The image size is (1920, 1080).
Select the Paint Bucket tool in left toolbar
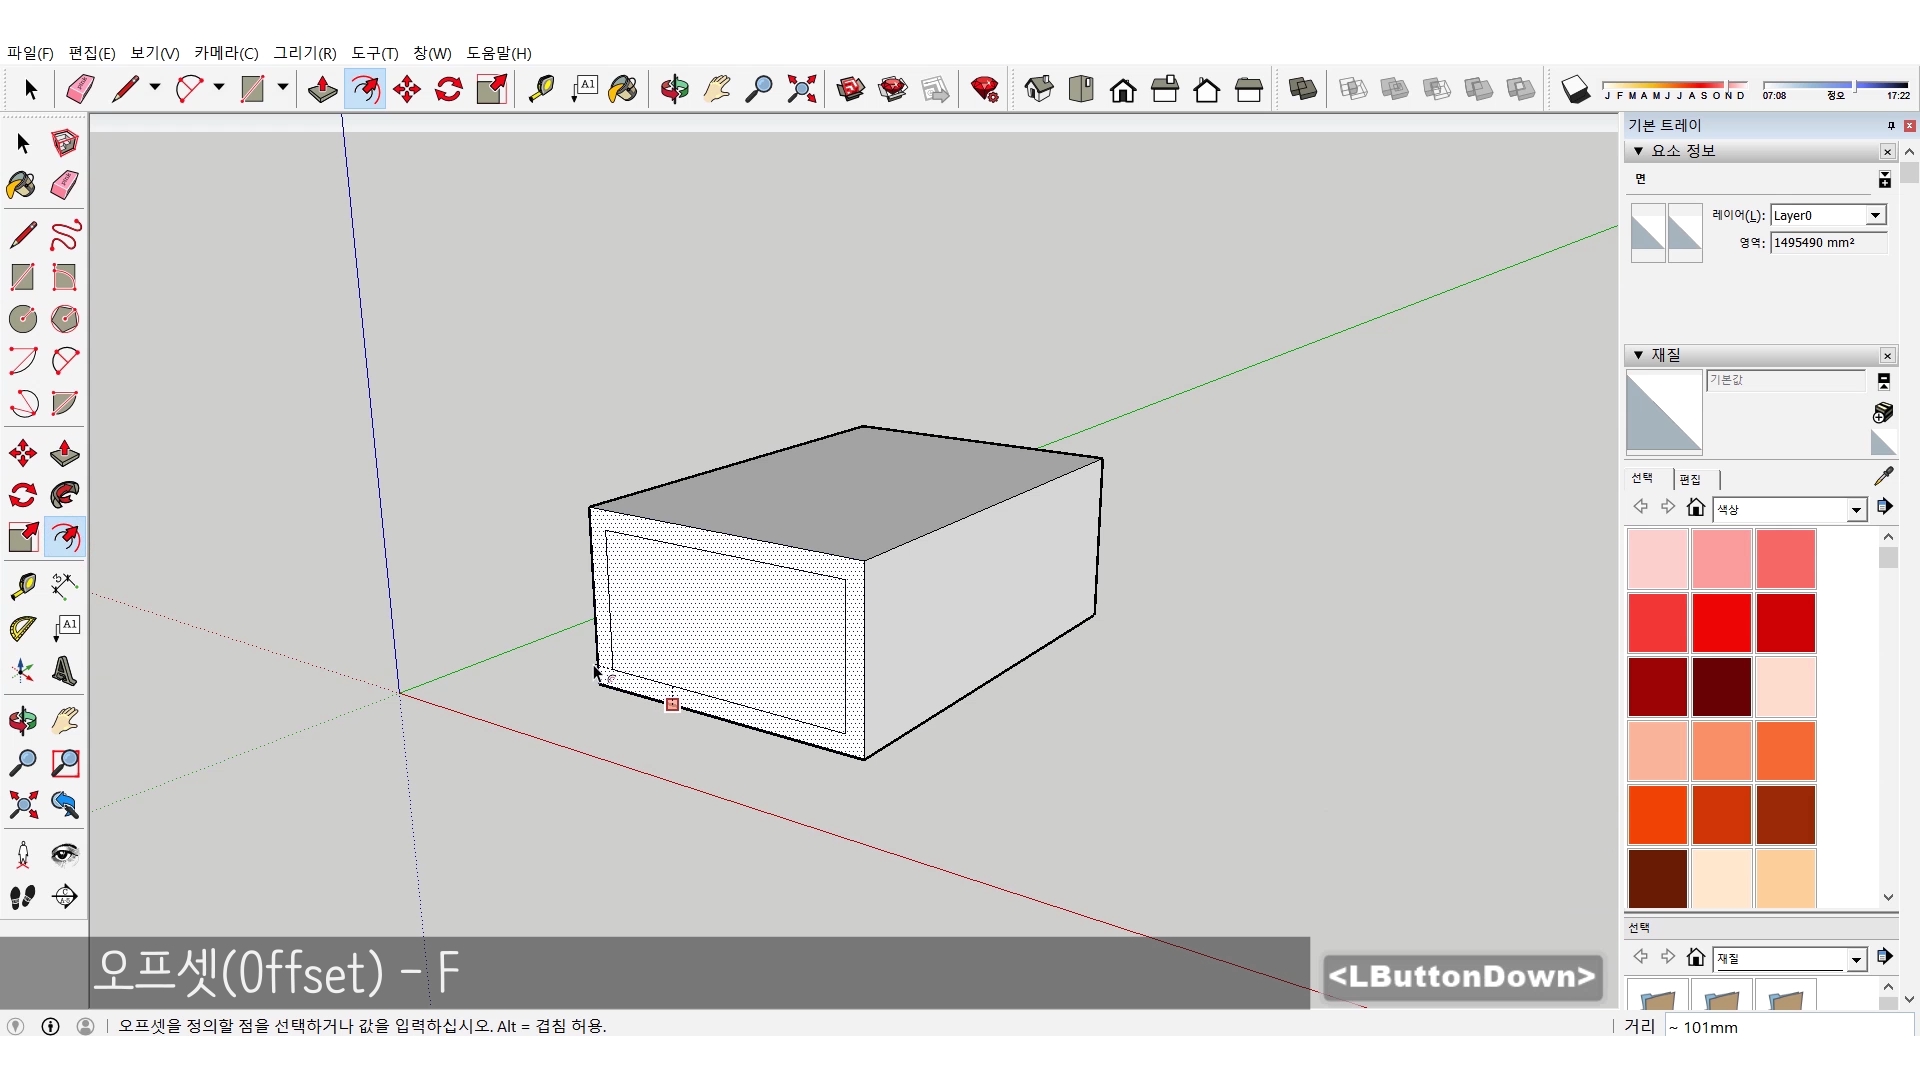[x=22, y=185]
